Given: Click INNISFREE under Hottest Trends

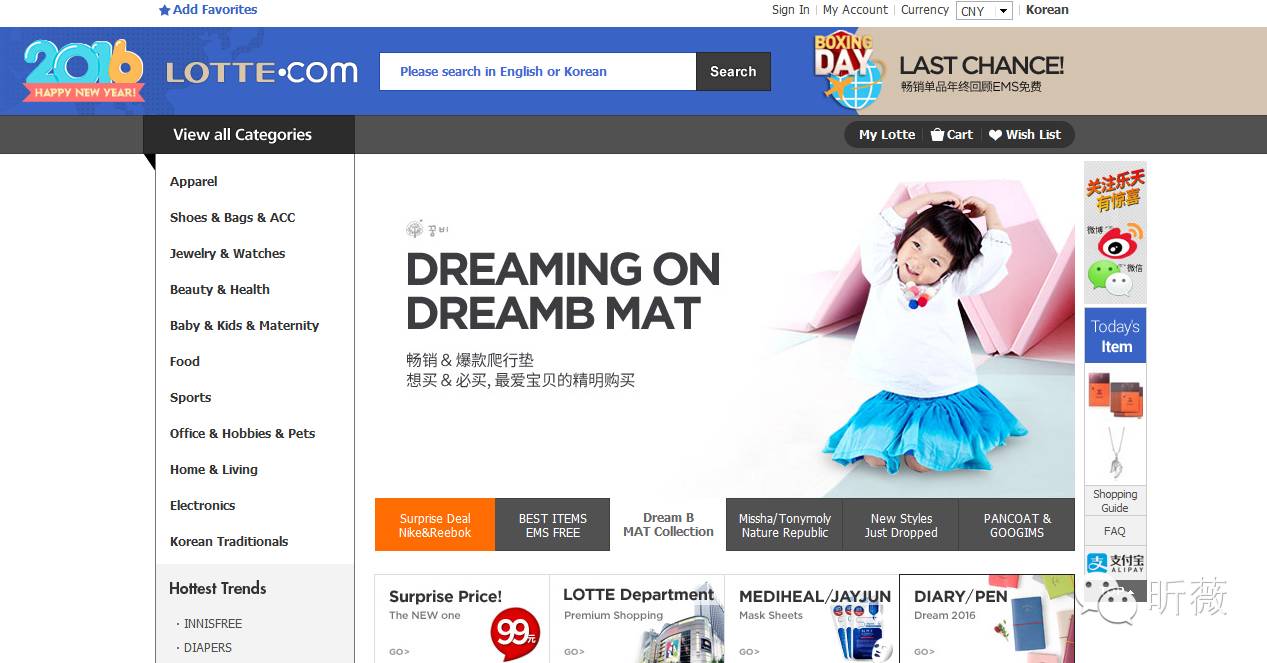Looking at the screenshot, I should (213, 624).
